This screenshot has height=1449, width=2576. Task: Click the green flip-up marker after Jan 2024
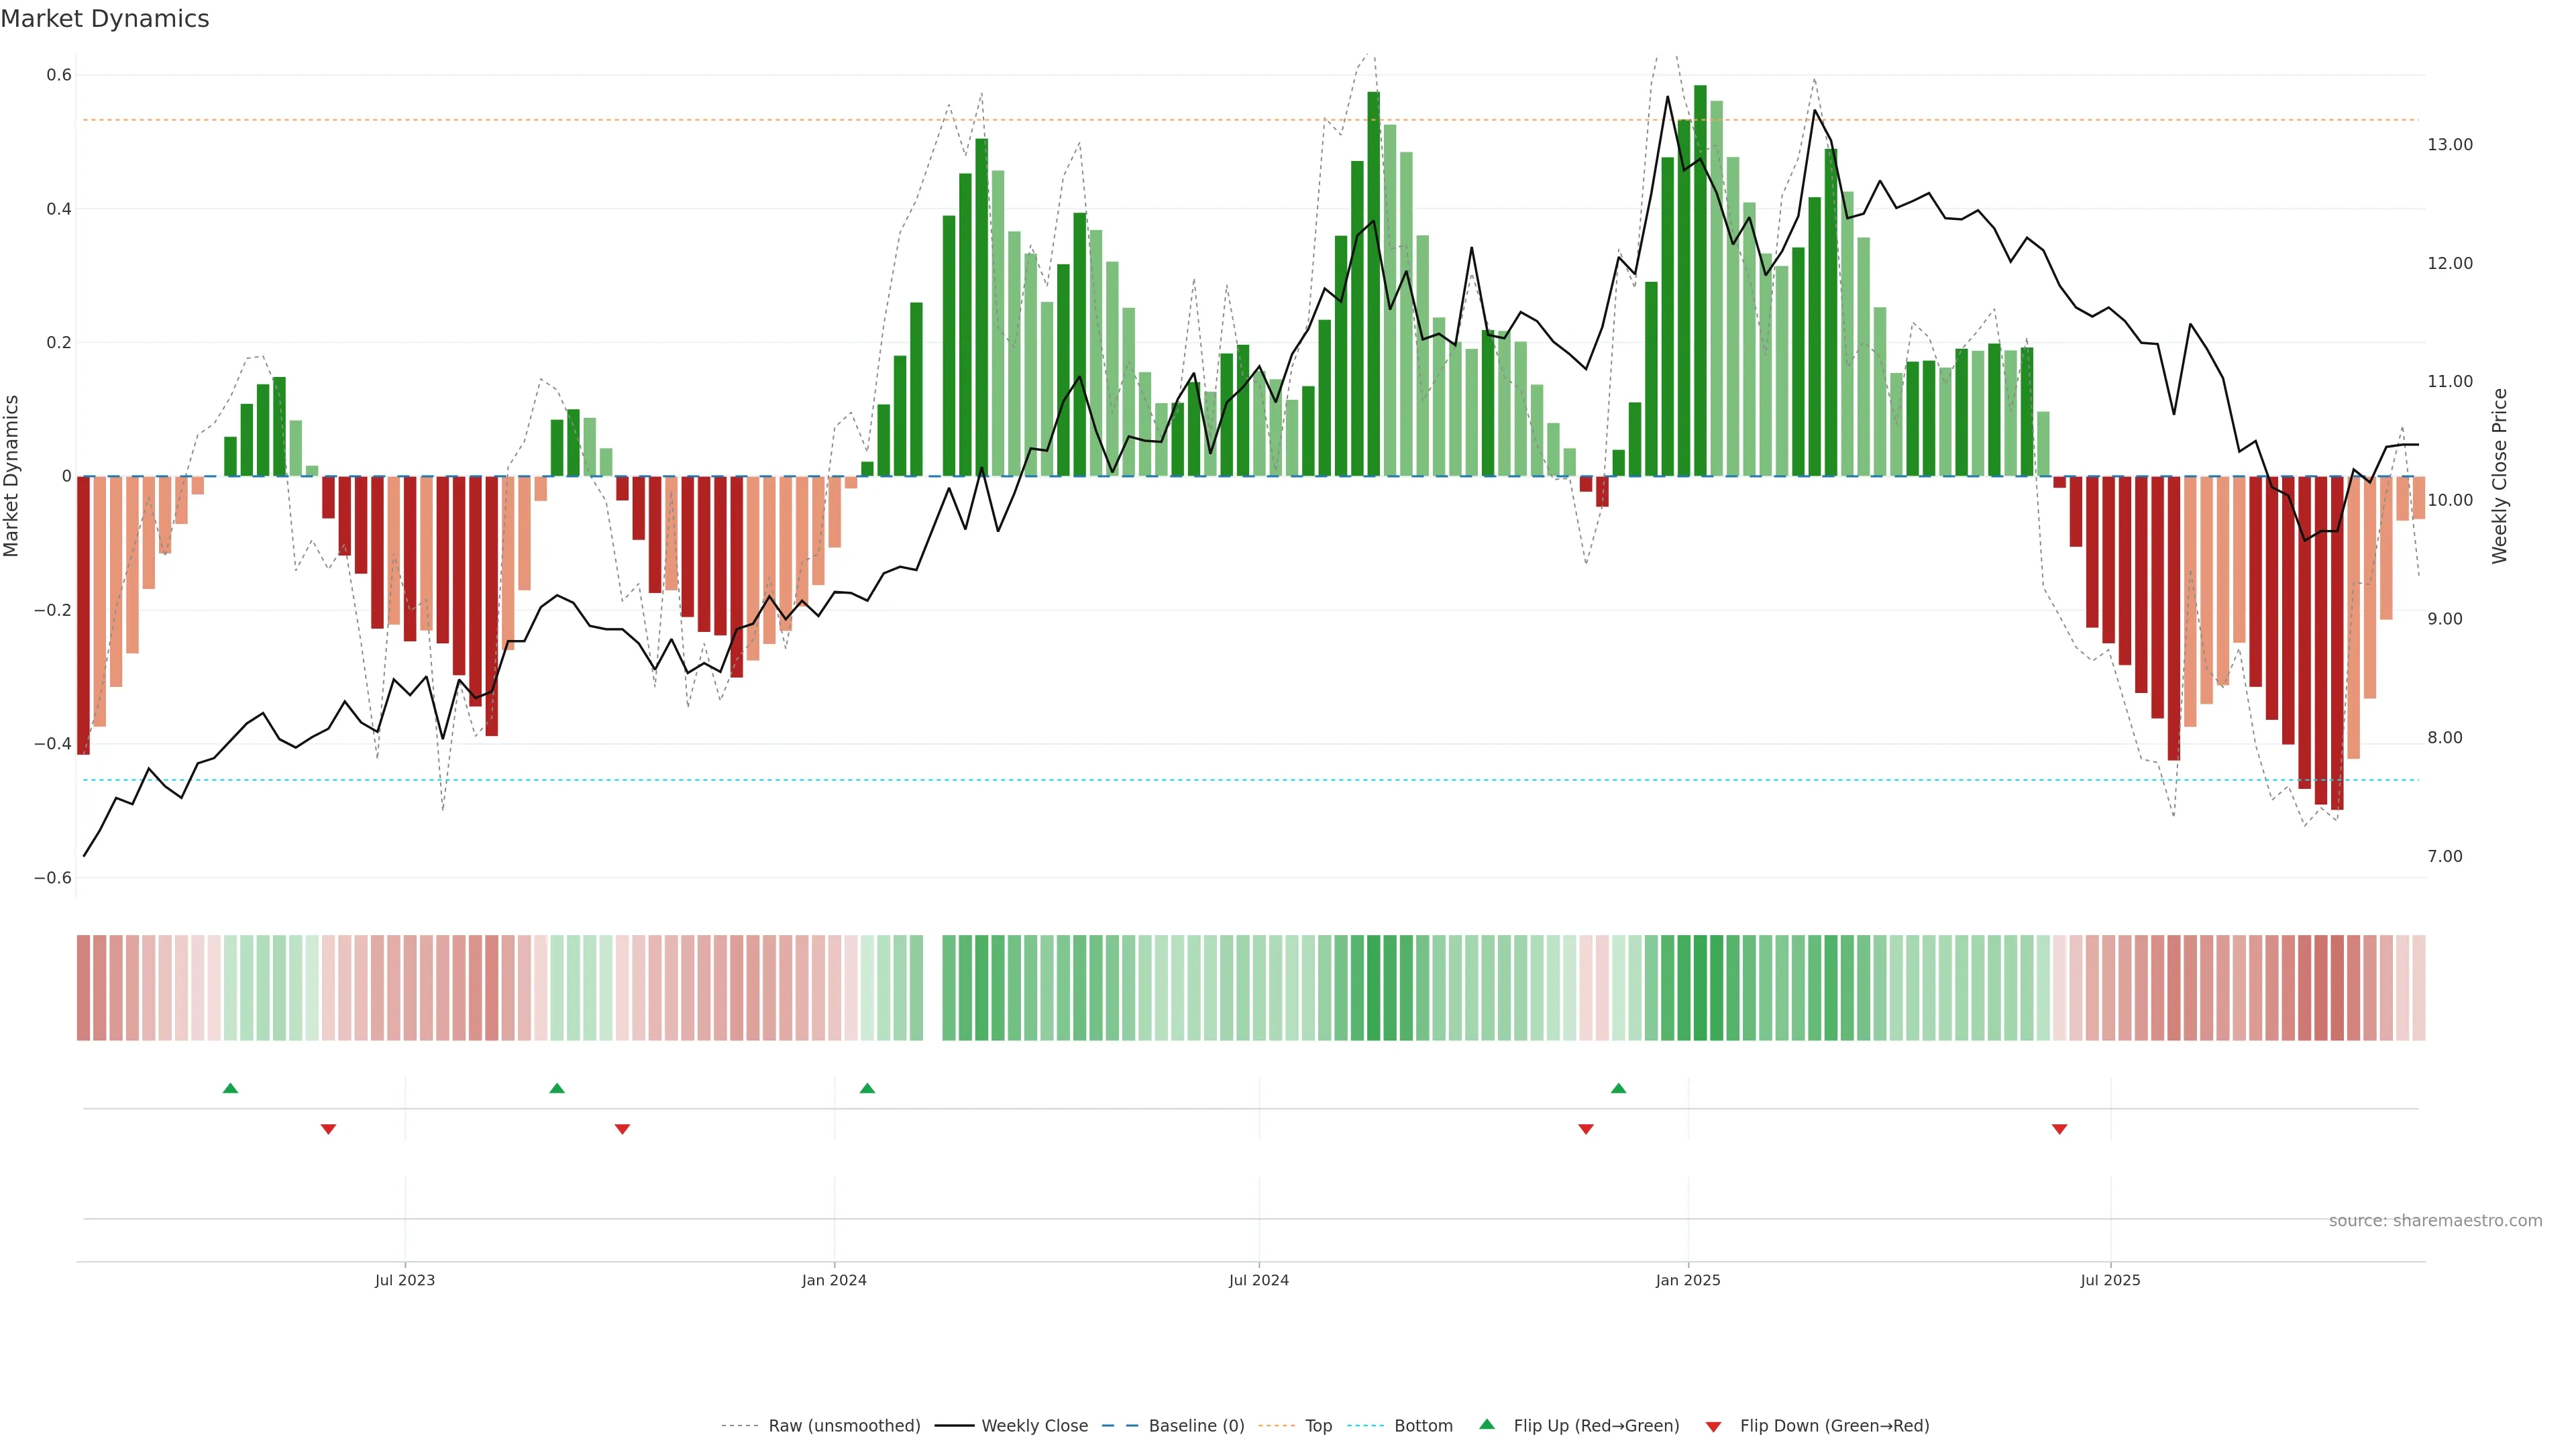pyautogui.click(x=867, y=1088)
